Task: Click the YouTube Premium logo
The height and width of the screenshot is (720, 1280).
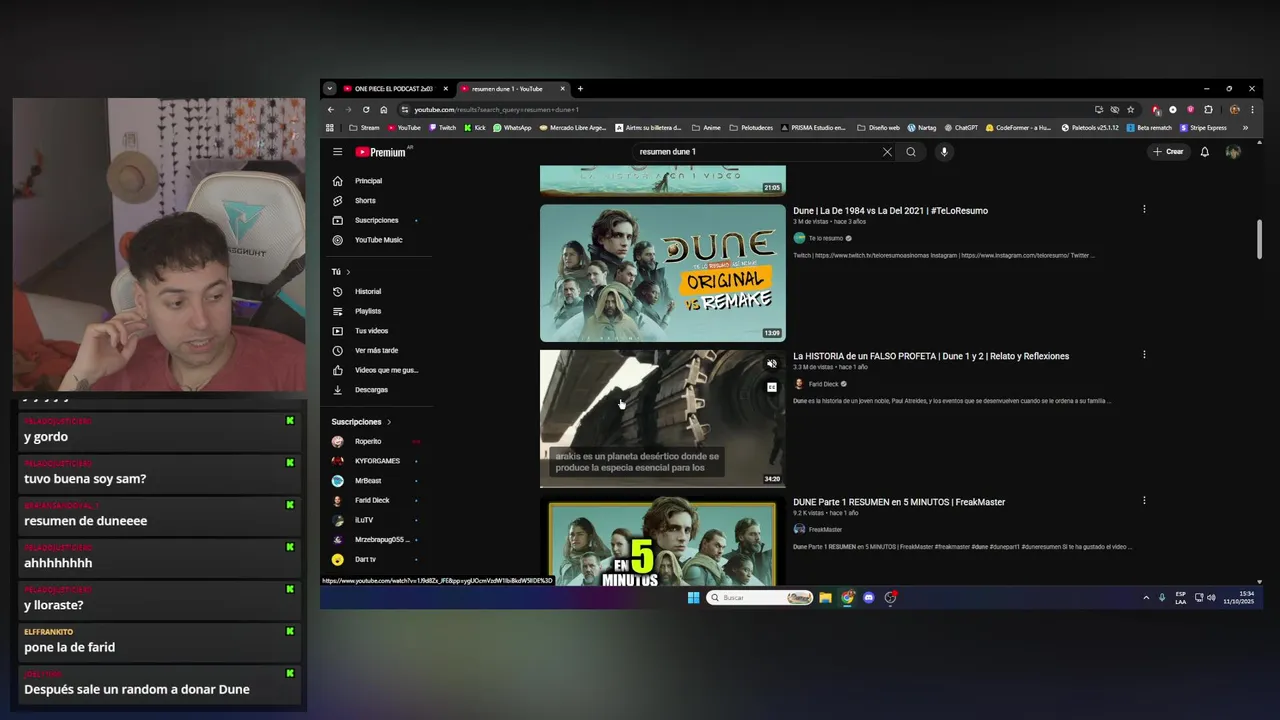Action: click(382, 152)
